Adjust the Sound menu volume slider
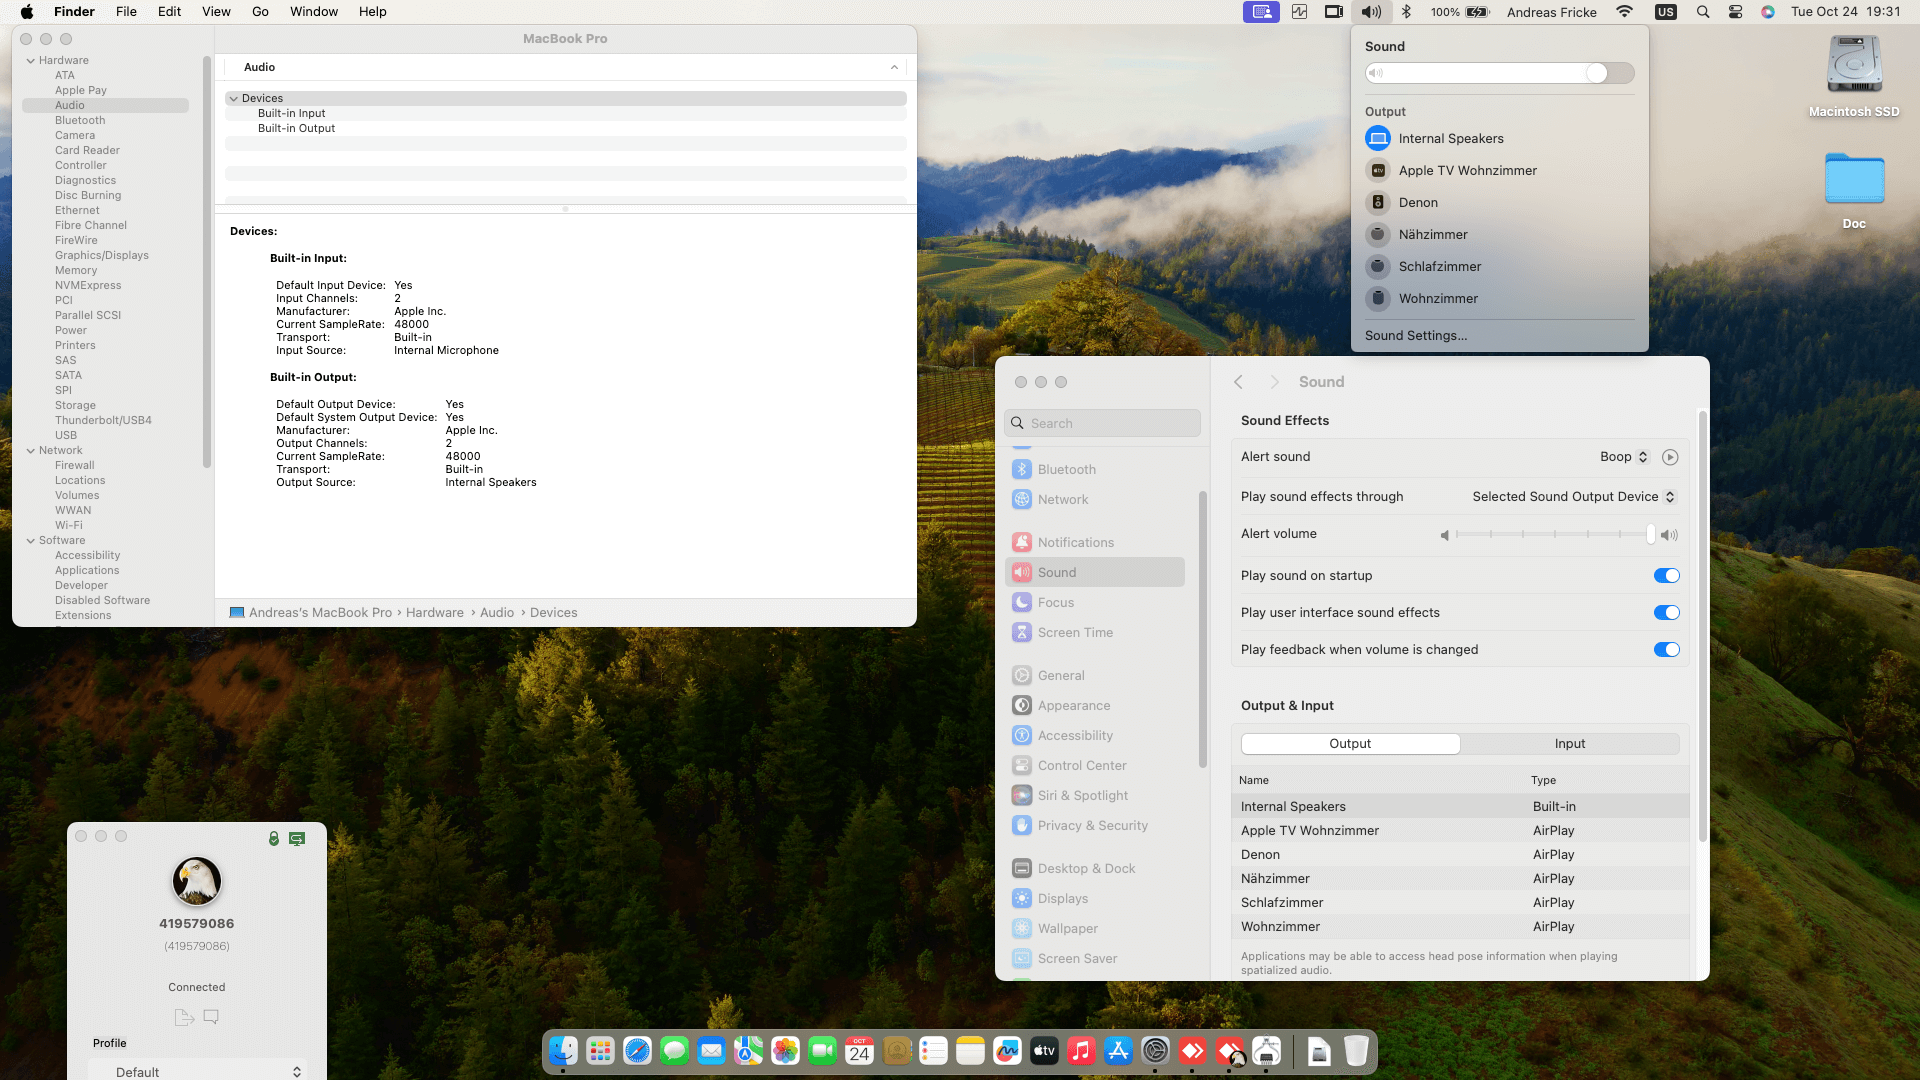This screenshot has height=1080, width=1920. pyautogui.click(x=1499, y=73)
